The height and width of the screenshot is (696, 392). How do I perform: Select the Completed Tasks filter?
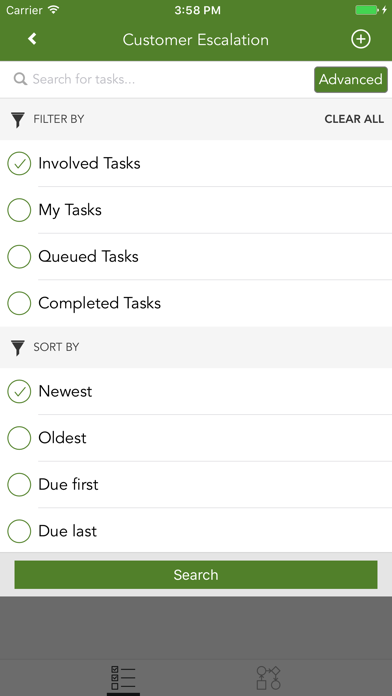196,303
